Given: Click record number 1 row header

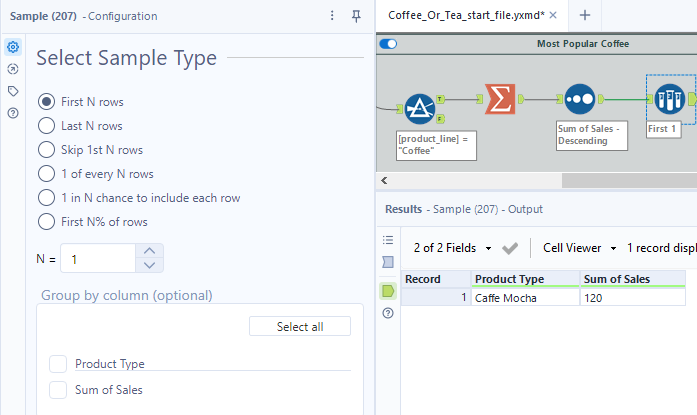Looking at the screenshot, I should 436,298.
